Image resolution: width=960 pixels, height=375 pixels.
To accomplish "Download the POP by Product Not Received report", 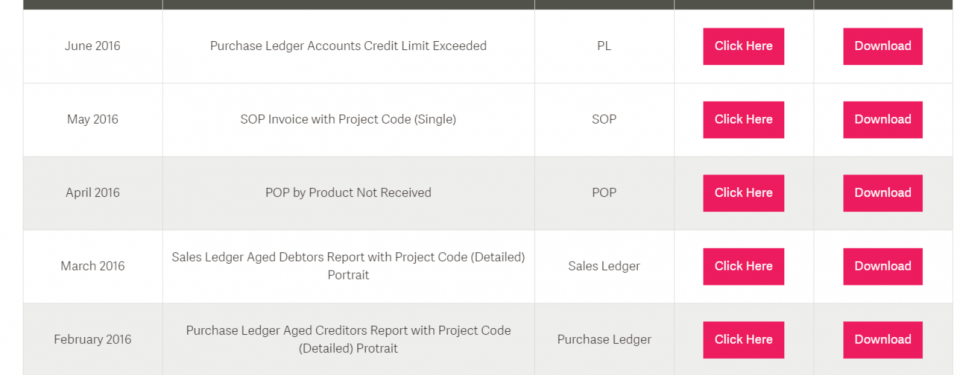I will [x=883, y=193].
